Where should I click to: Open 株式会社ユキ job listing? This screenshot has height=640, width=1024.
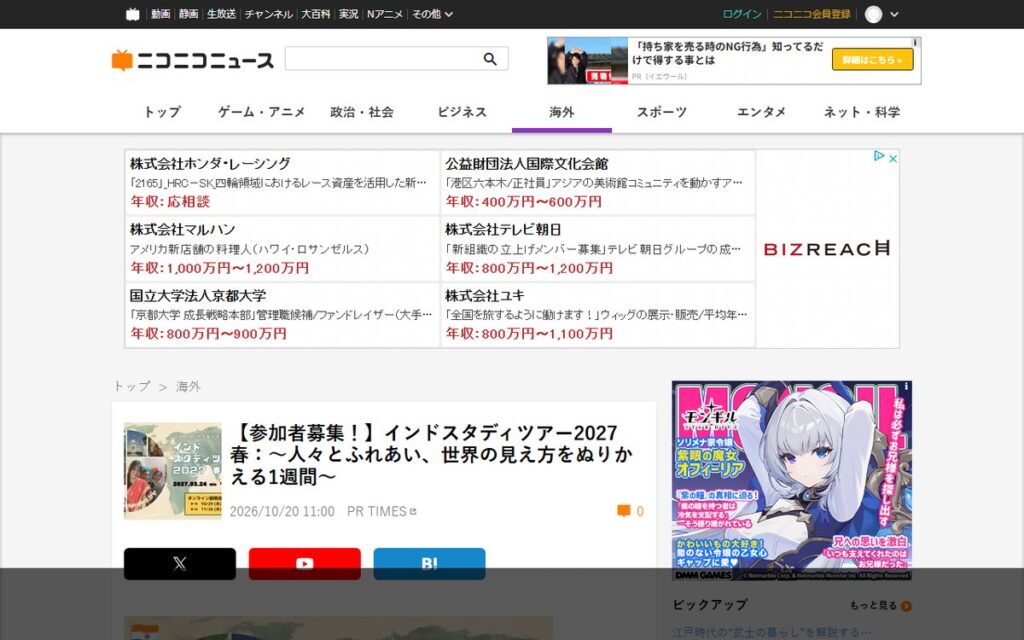[598, 315]
